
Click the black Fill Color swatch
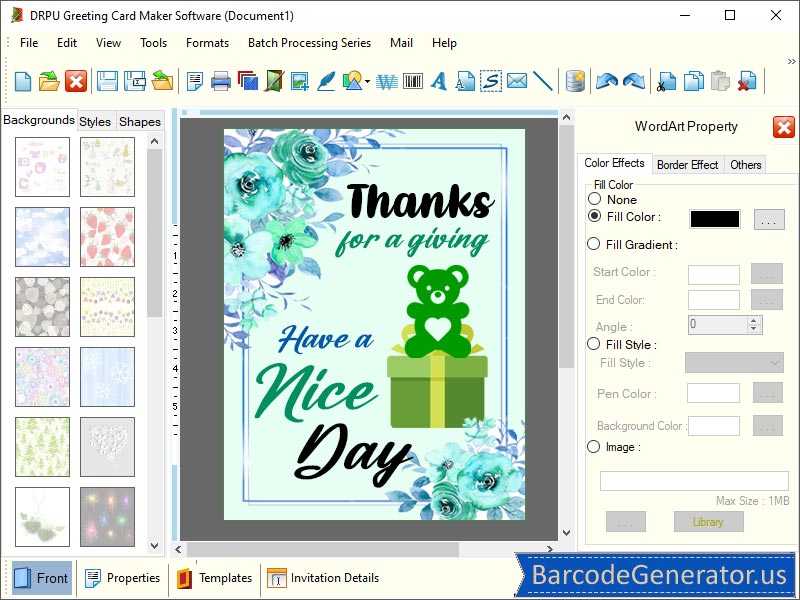click(x=714, y=219)
